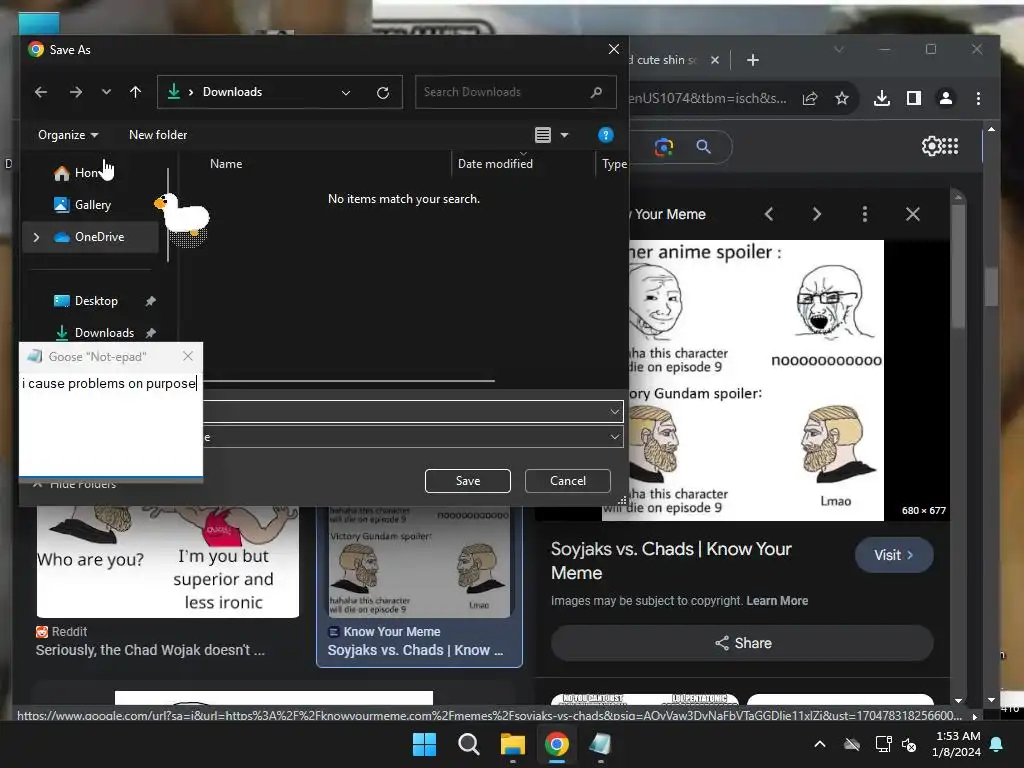Go back in Save As dialog
The height and width of the screenshot is (768, 1024).
[x=40, y=92]
